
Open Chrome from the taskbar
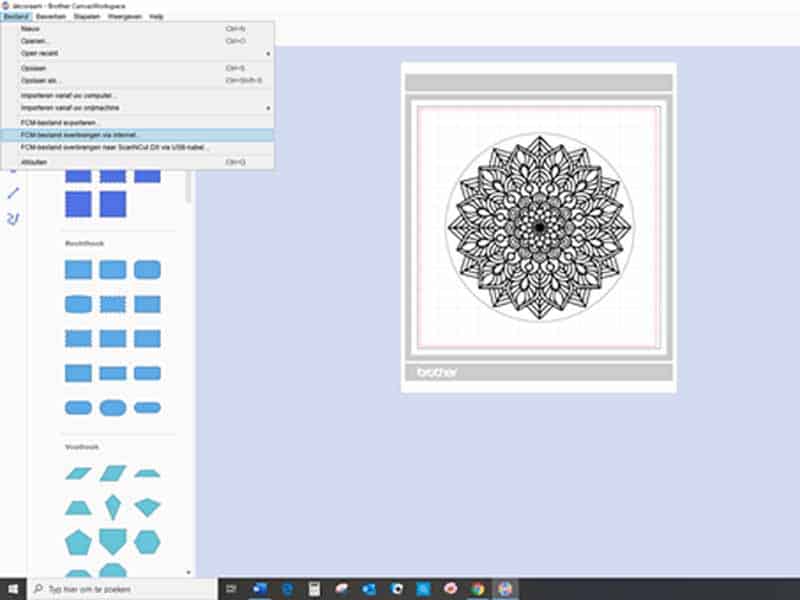[x=478, y=589]
